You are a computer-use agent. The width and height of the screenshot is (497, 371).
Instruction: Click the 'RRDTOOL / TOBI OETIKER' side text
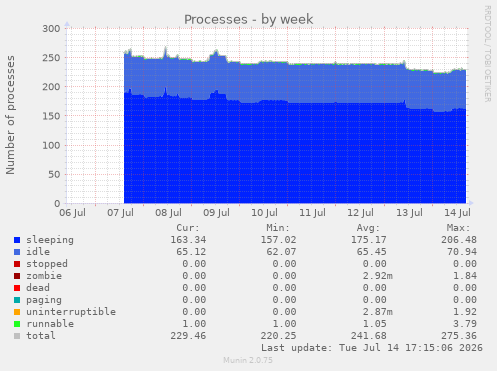[487, 54]
